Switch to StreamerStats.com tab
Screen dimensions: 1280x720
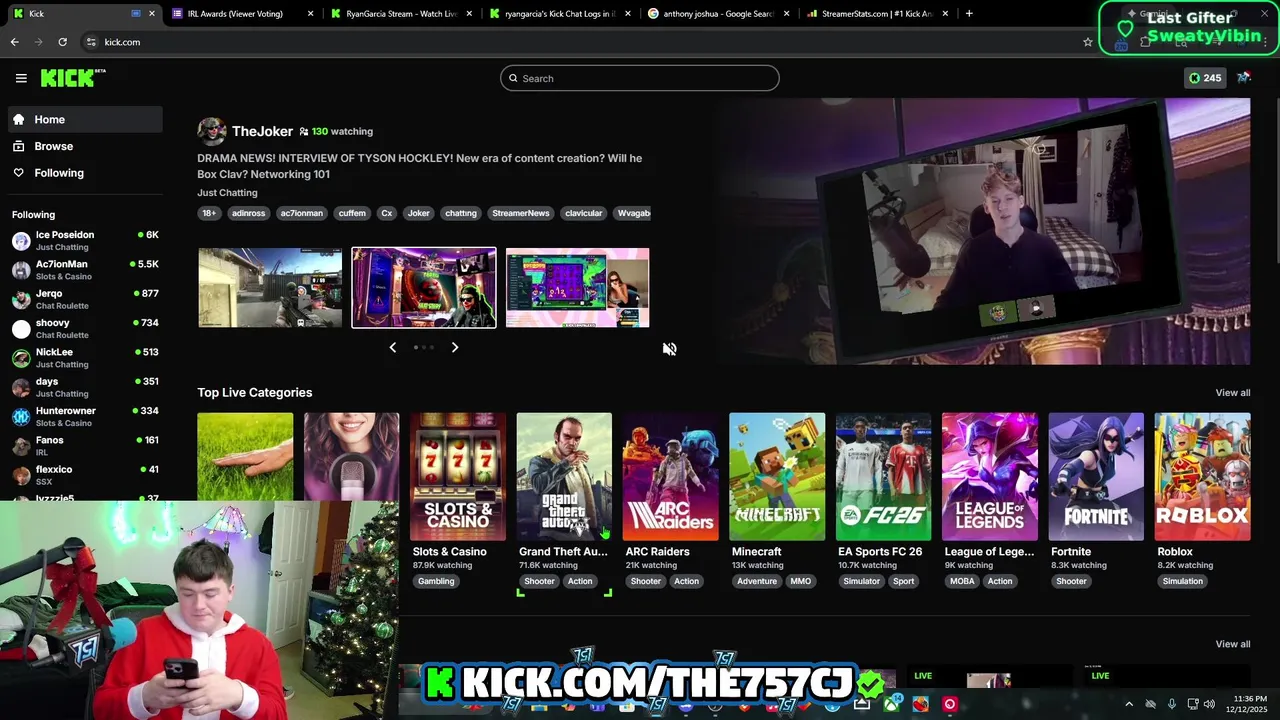point(877,13)
